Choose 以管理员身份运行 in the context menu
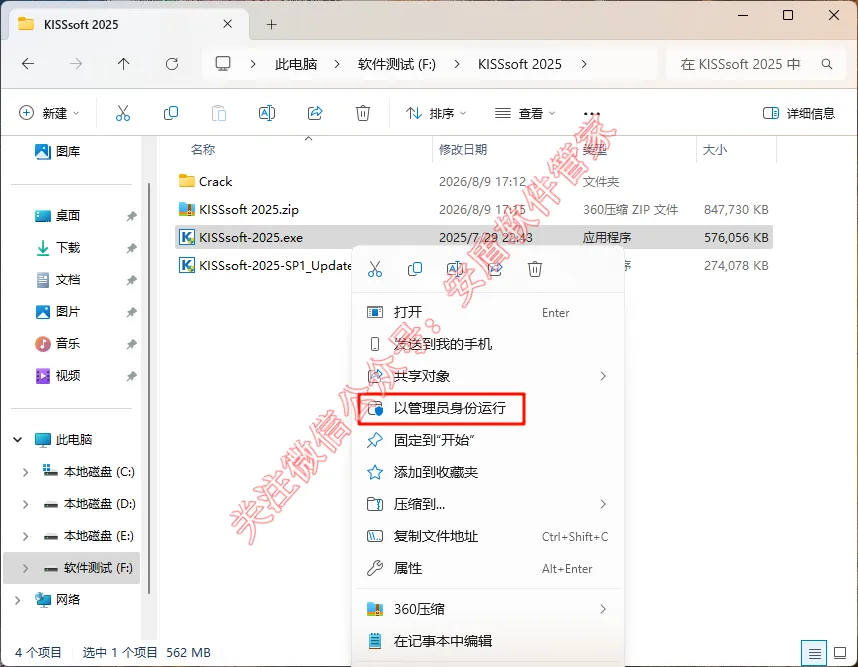This screenshot has height=667, width=858. (488, 408)
